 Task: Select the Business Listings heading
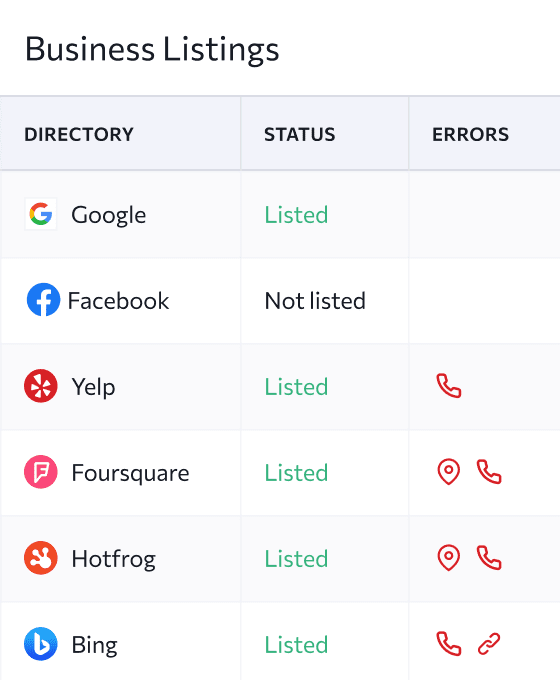coord(152,49)
